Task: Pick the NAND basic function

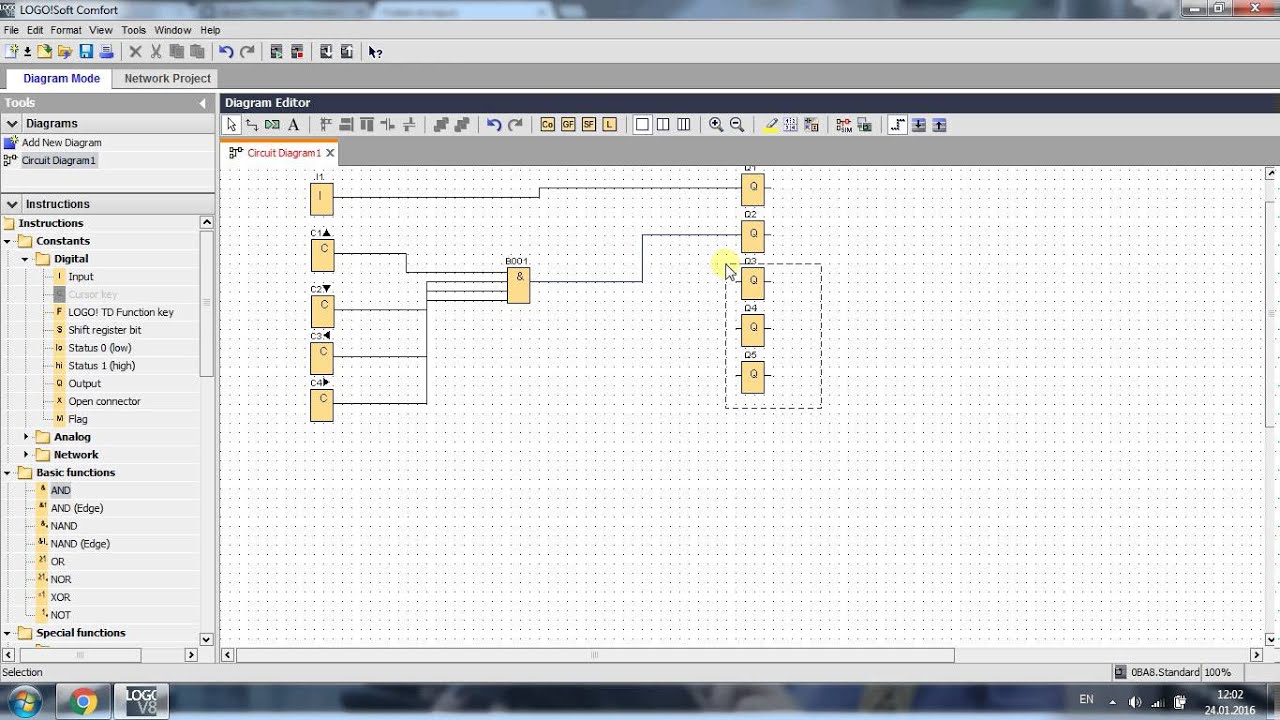Action: tap(63, 526)
